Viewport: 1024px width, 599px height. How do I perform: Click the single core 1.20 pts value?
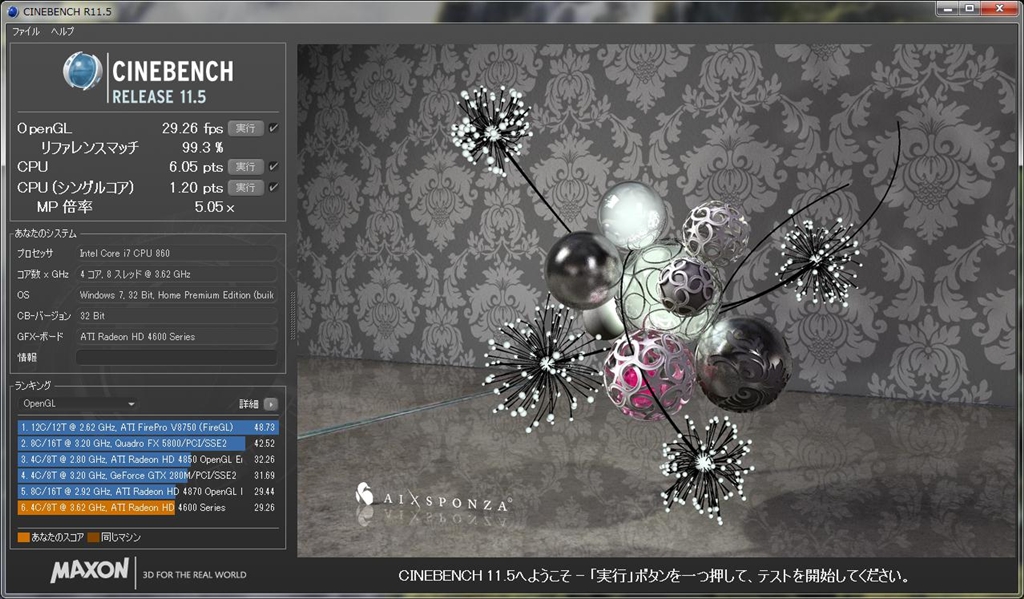(196, 188)
